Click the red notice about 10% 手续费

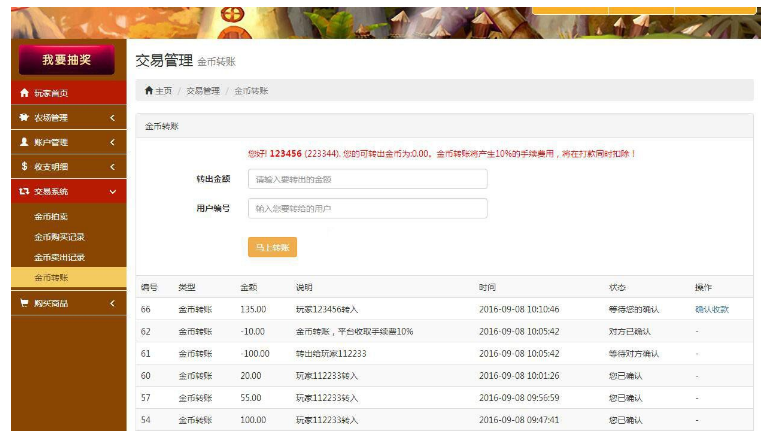[x=441, y=153]
